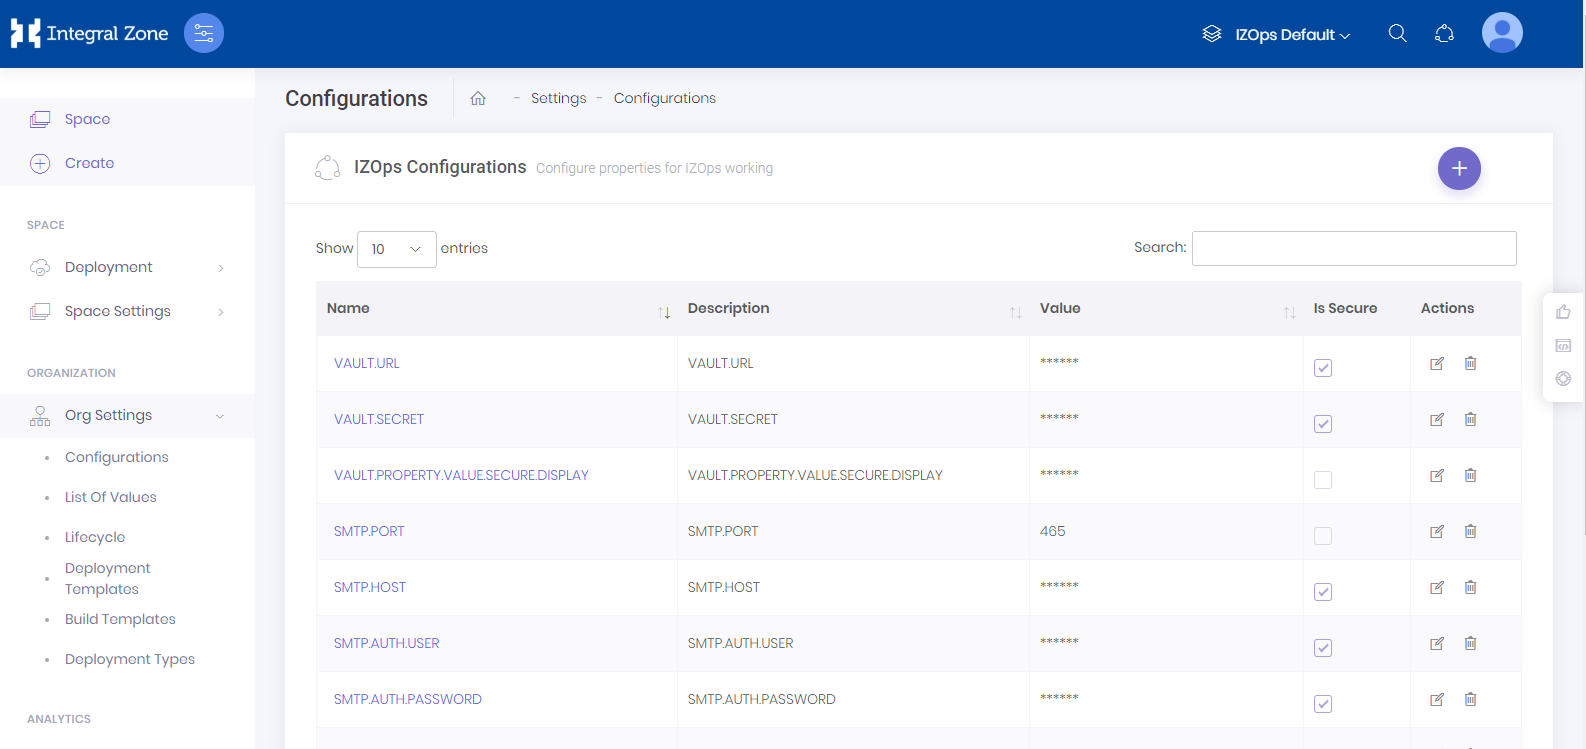Viewport: 1586px width, 749px height.
Task: Select List Of Values in sidebar
Action: 111,497
